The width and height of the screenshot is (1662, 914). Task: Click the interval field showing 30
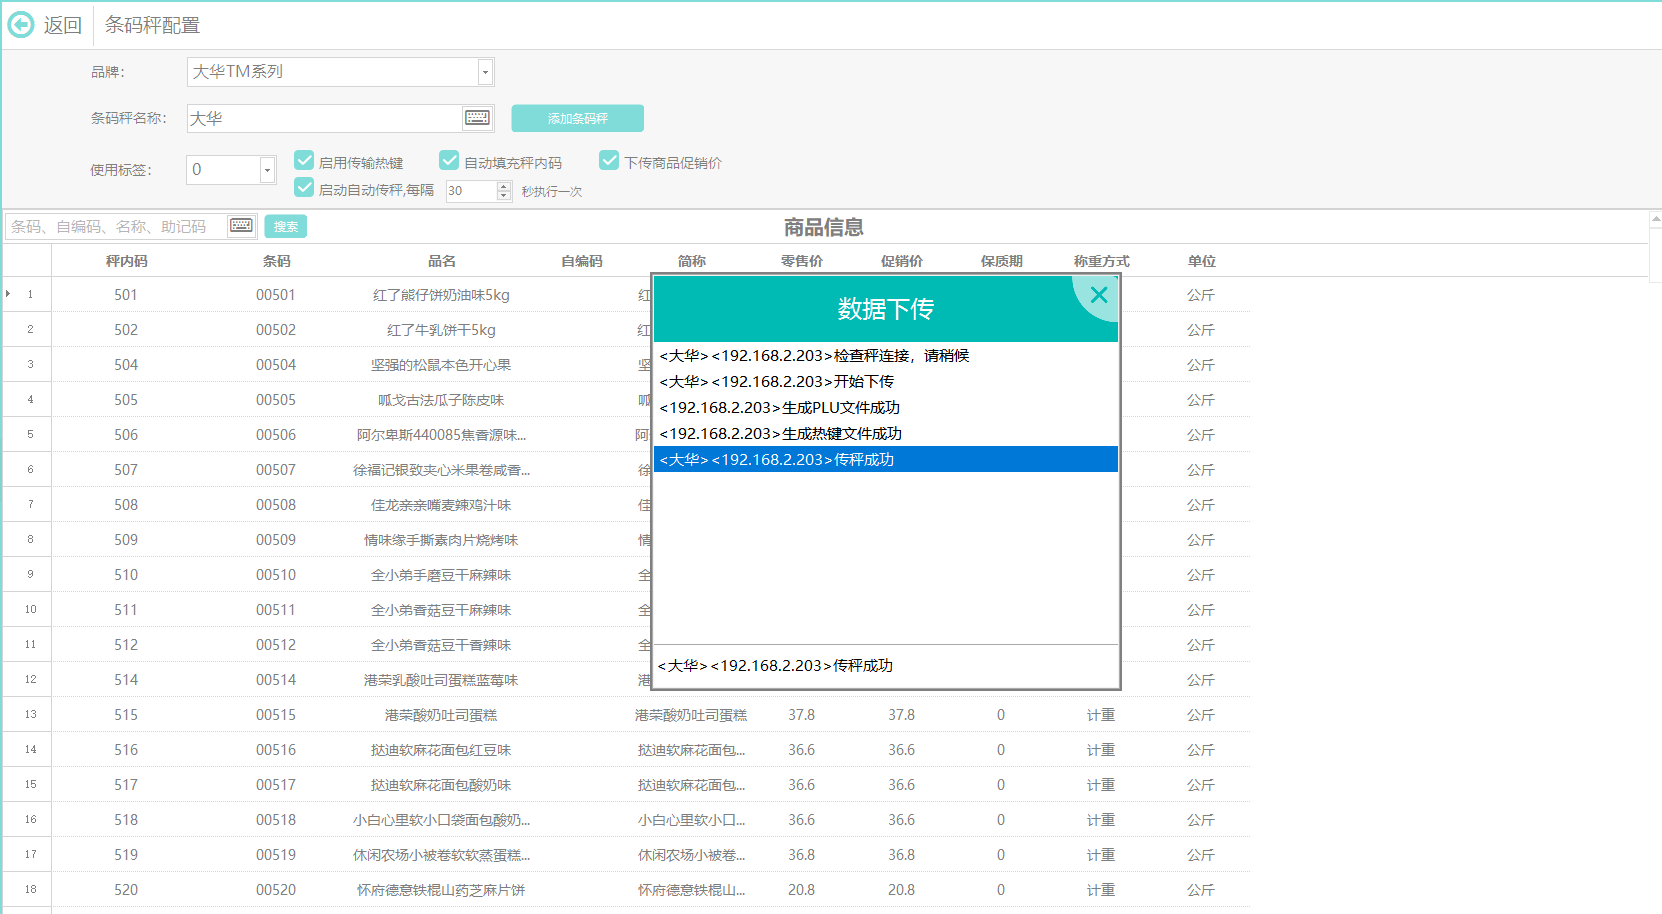tap(471, 191)
